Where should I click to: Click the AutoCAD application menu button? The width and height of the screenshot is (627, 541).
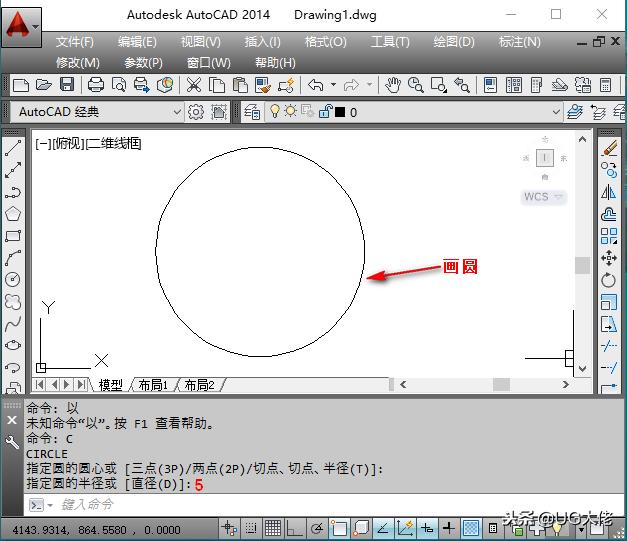click(22, 22)
